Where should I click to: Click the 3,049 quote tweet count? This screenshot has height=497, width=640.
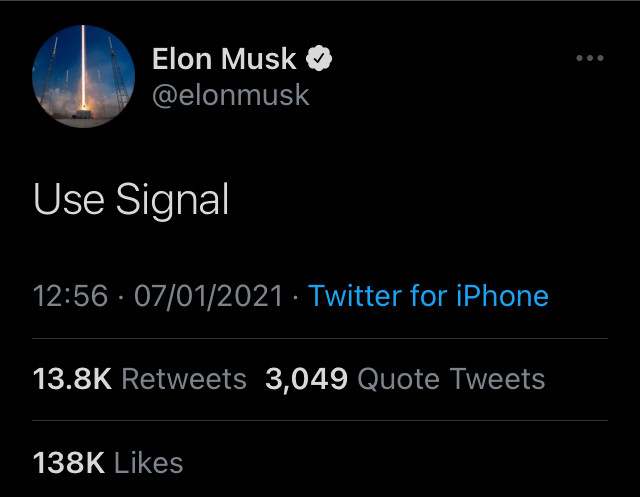(x=307, y=379)
